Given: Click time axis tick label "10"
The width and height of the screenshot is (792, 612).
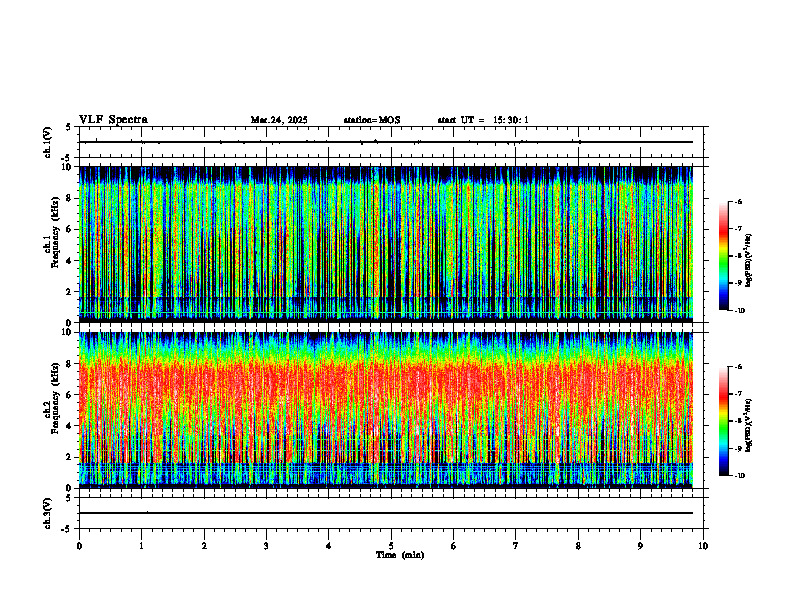Looking at the screenshot, I should (703, 546).
